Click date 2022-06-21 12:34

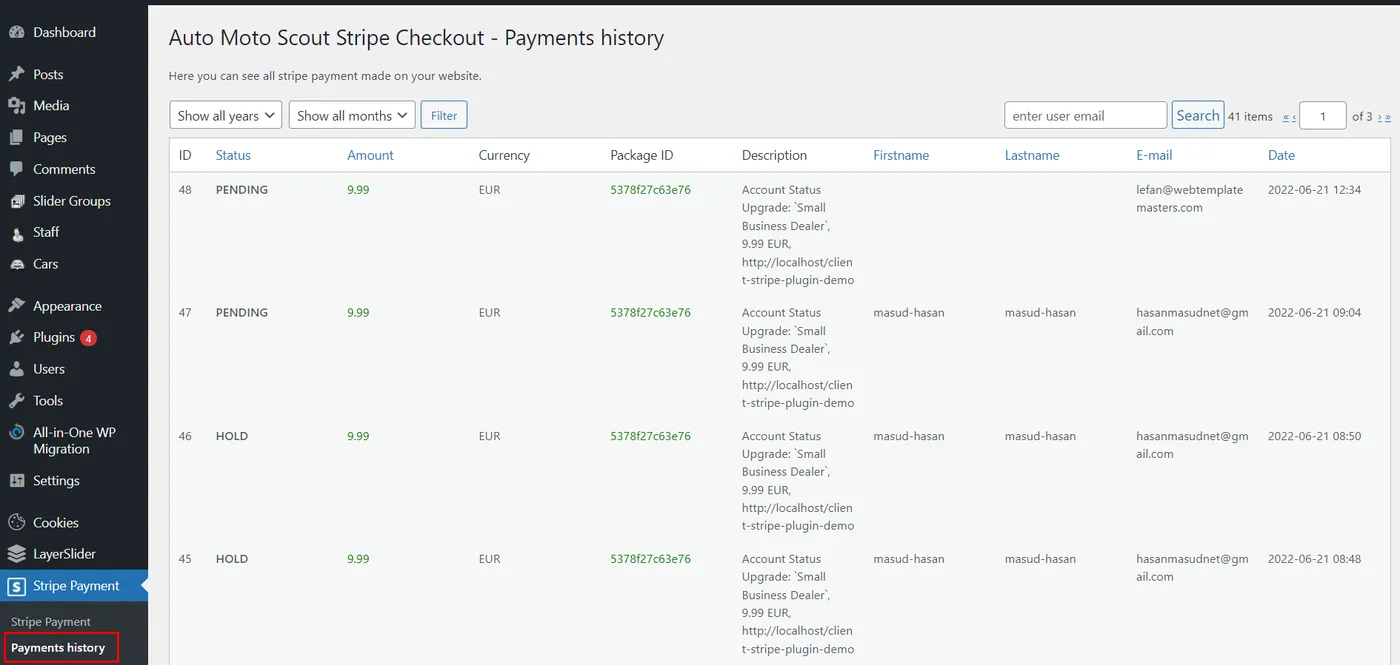pos(1314,190)
